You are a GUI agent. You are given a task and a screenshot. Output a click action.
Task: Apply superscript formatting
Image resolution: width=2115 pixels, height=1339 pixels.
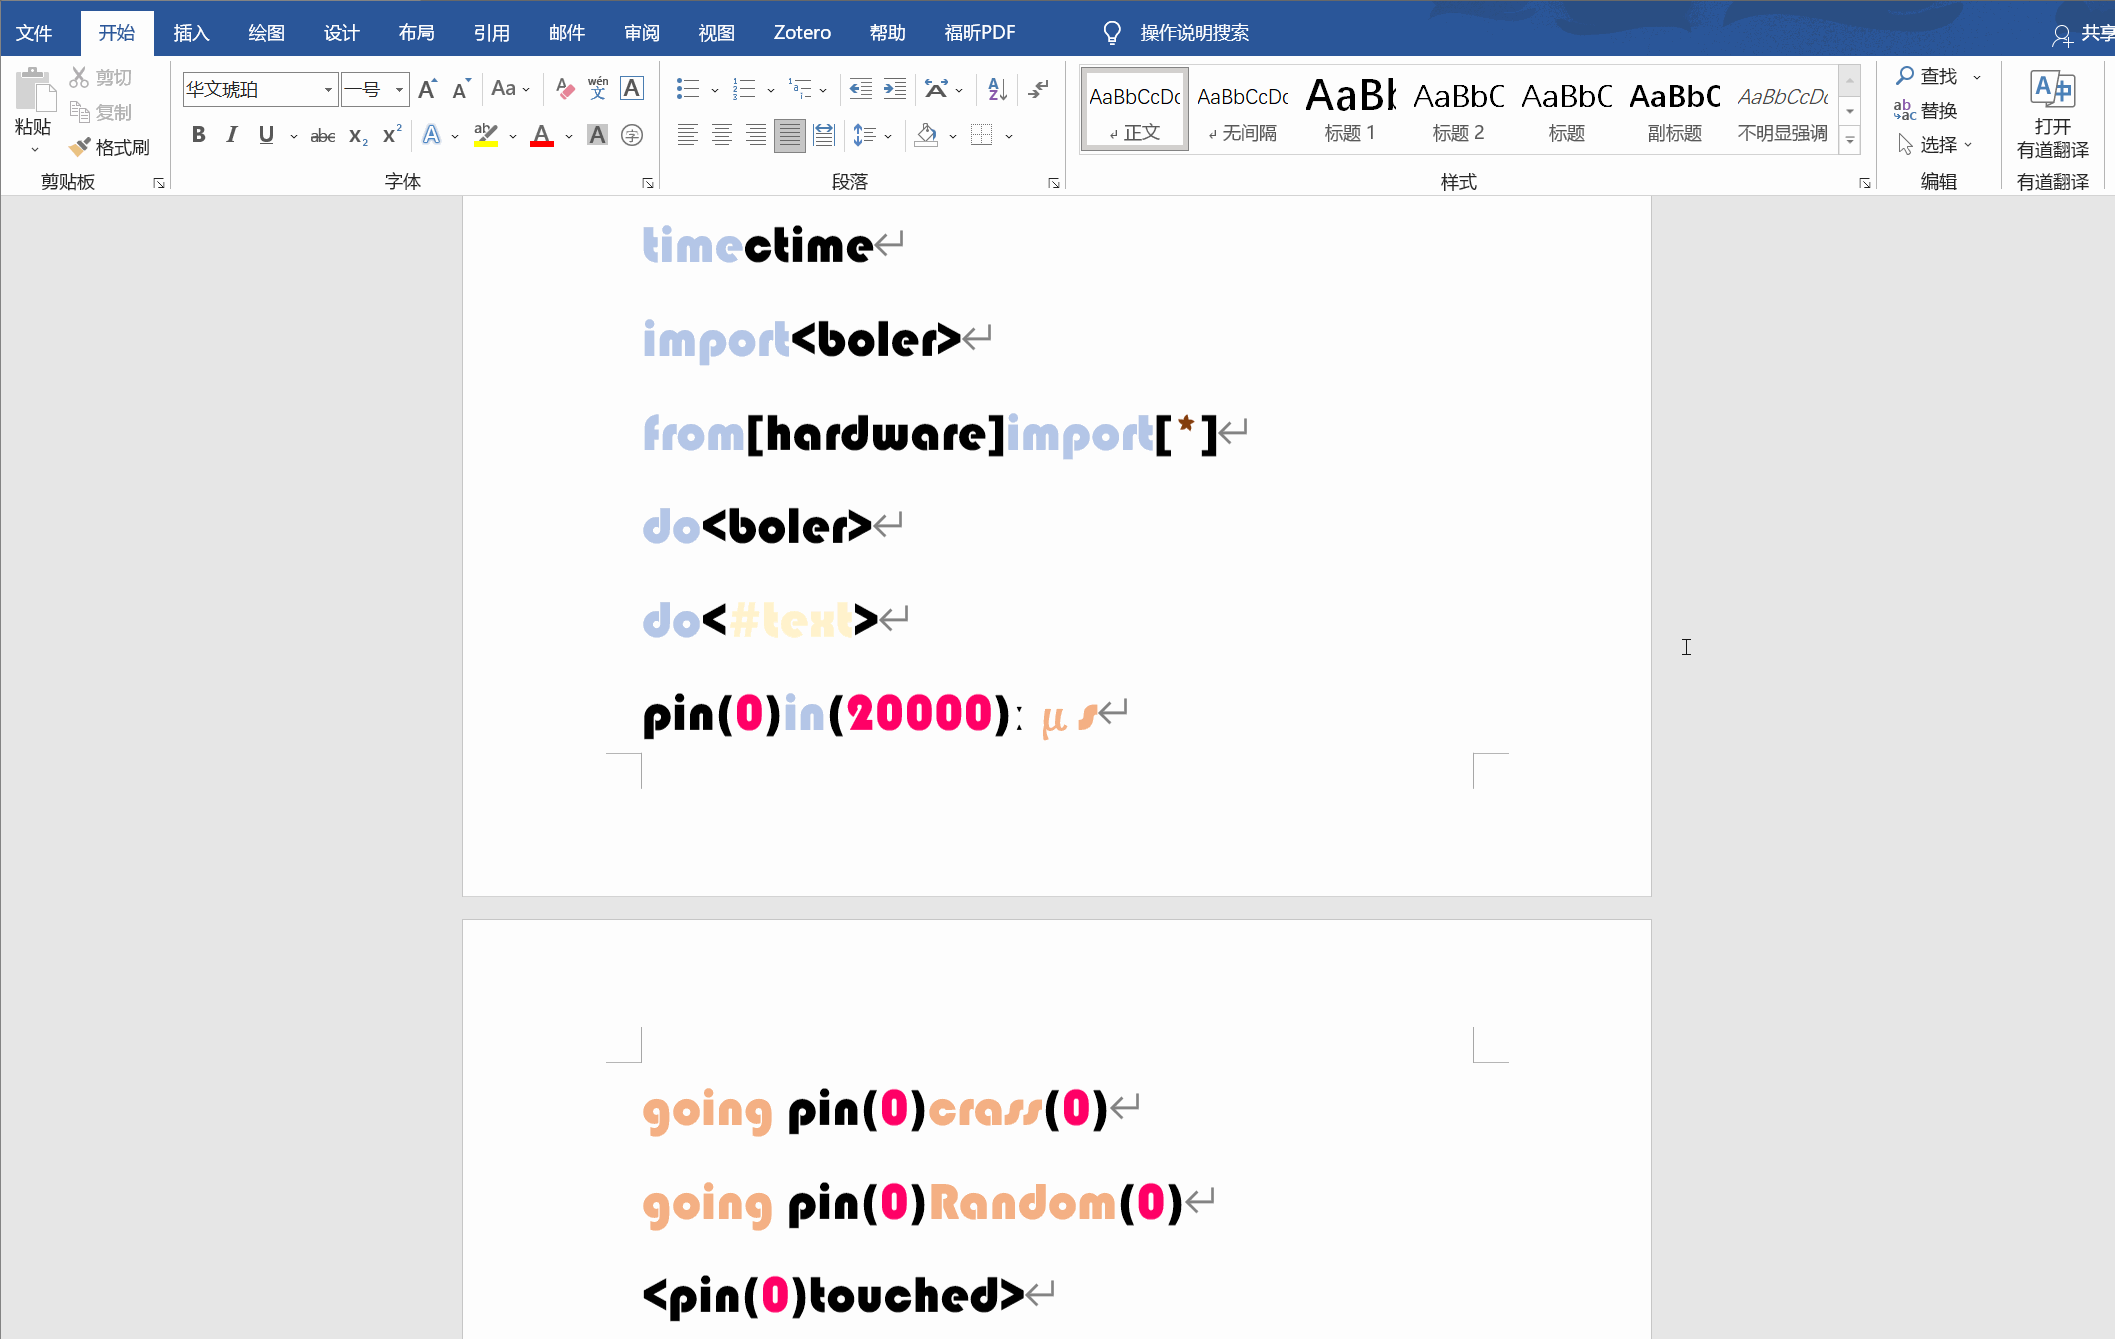[x=392, y=135]
